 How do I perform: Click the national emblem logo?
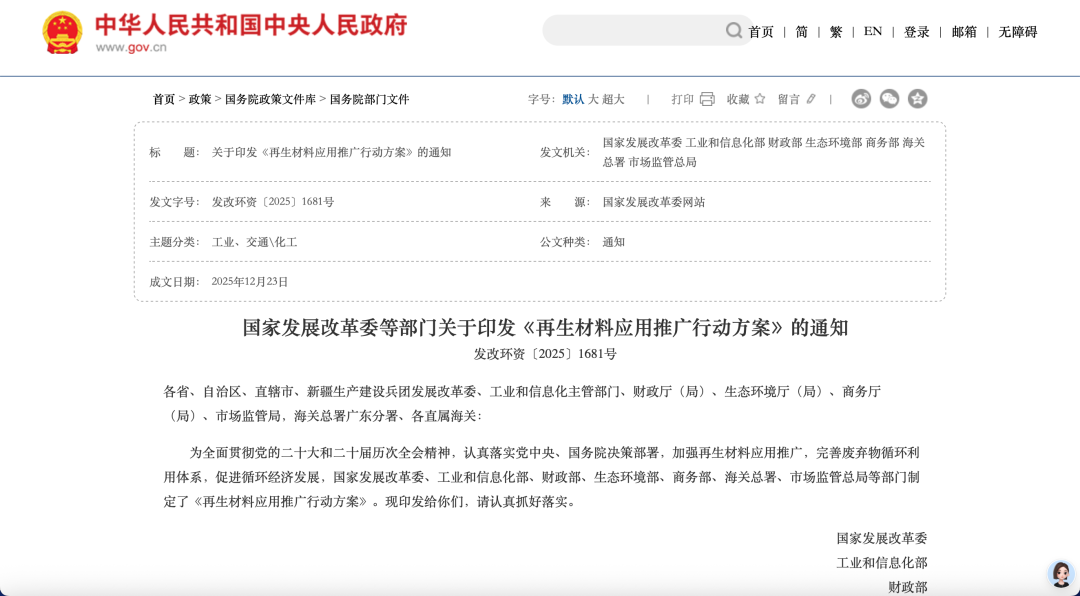(62, 32)
